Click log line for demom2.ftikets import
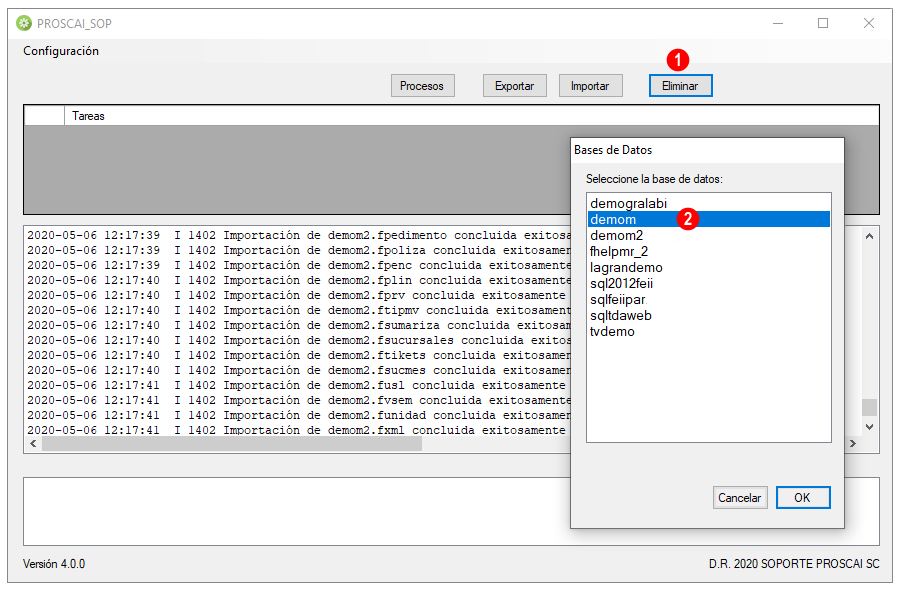 coord(299,355)
